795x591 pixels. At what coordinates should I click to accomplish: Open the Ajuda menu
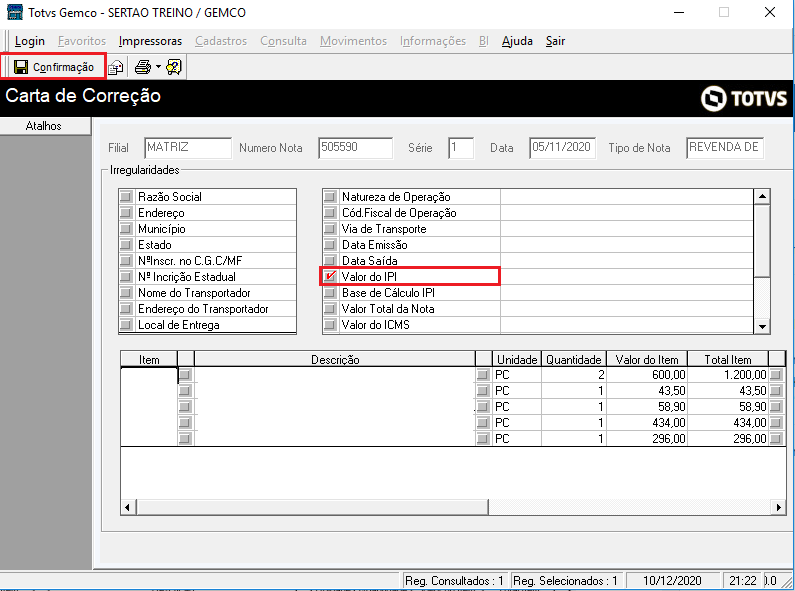pos(517,41)
